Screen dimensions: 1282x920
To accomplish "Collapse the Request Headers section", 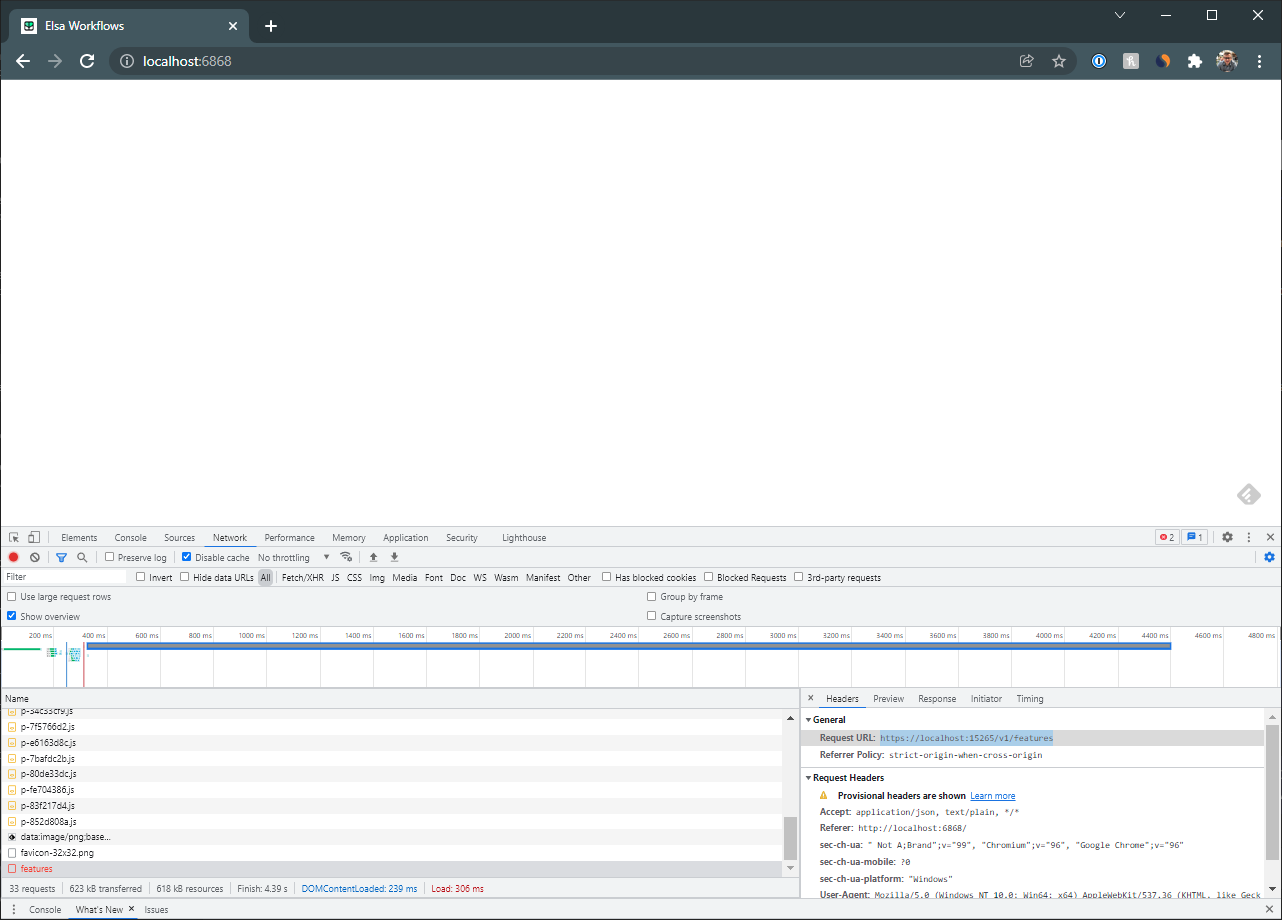I will 810,777.
